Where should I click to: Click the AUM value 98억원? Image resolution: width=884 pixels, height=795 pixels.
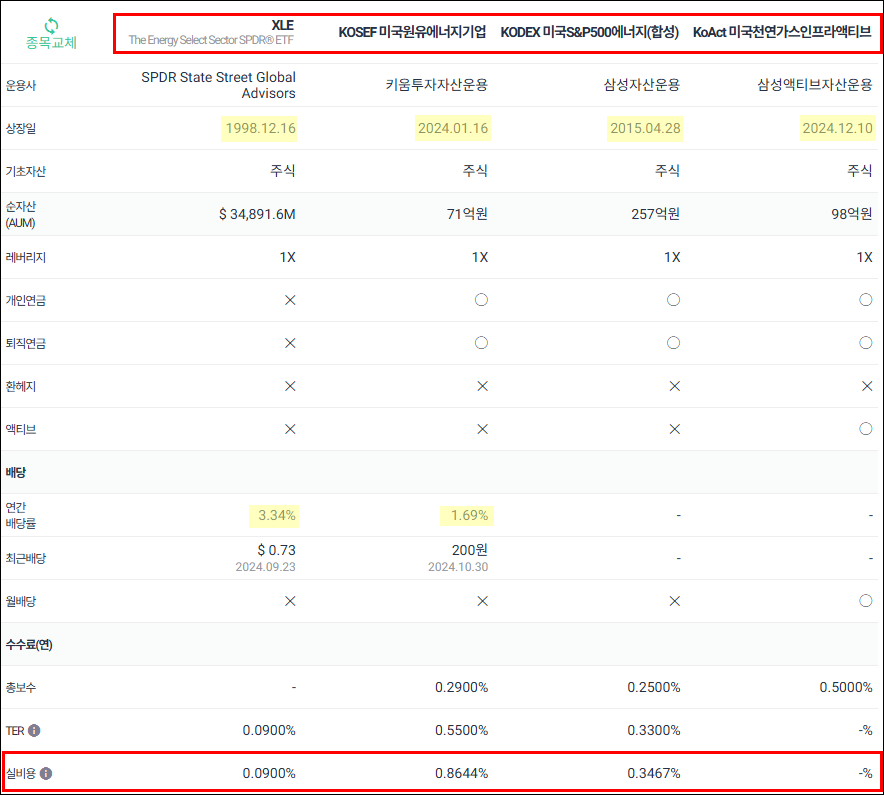[x=851, y=214]
